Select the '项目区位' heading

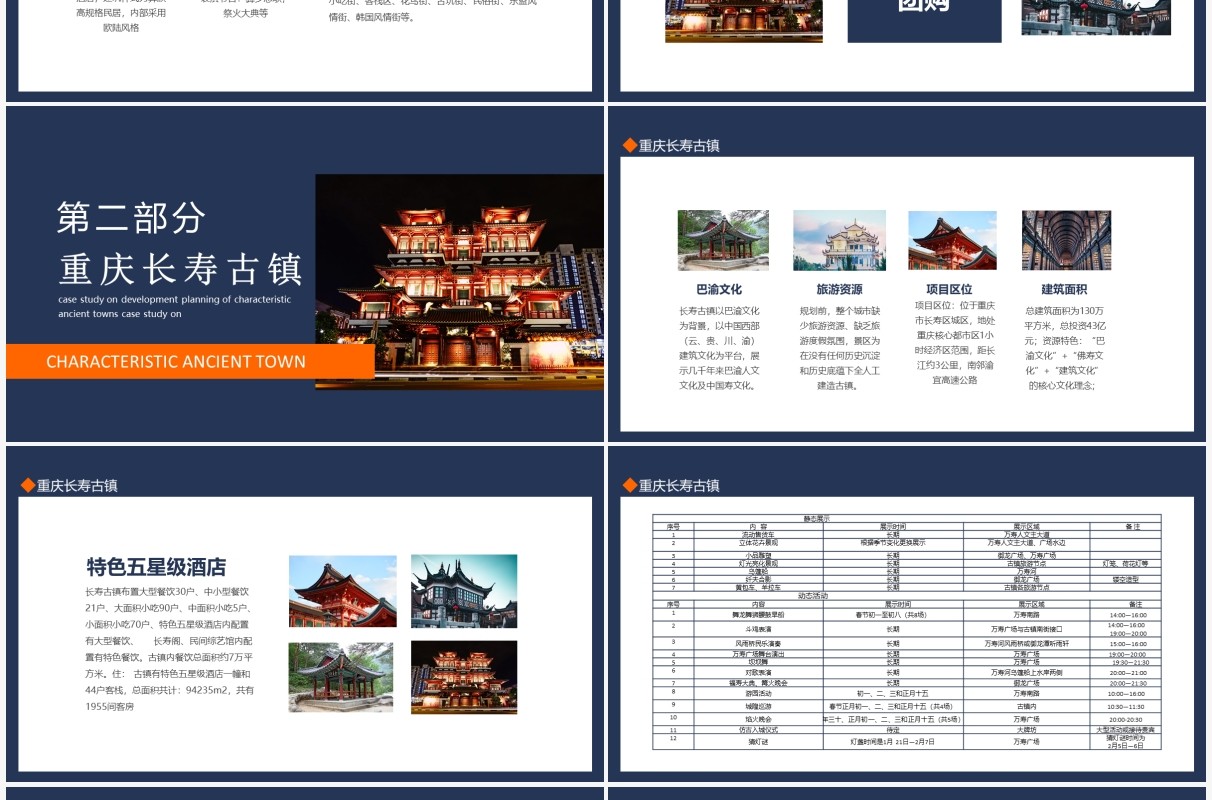949,289
